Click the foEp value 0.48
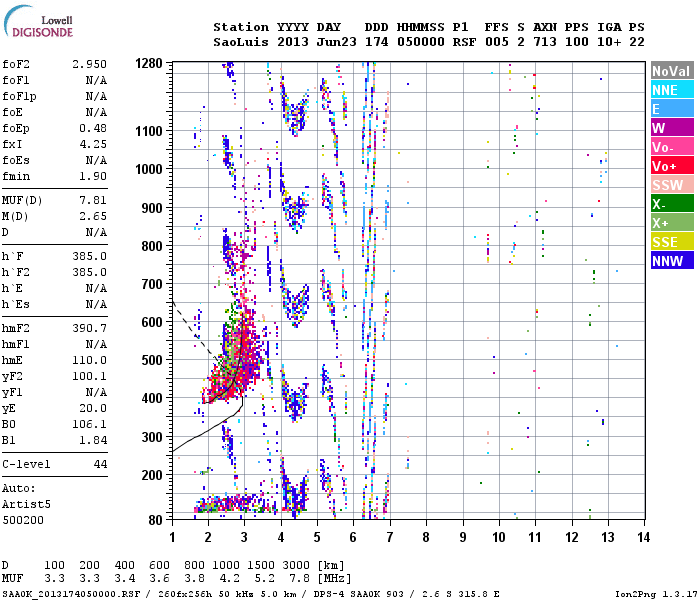This screenshot has width=700, height=600. pos(93,128)
